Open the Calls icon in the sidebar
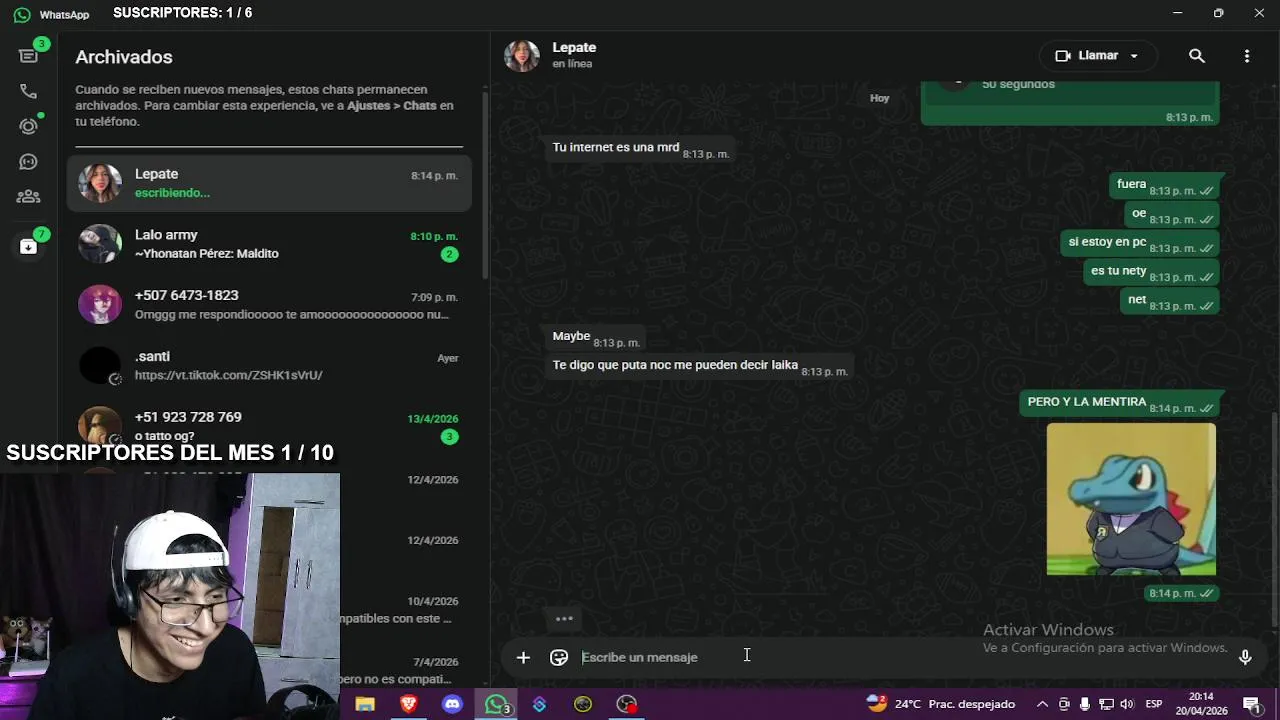 pos(28,91)
